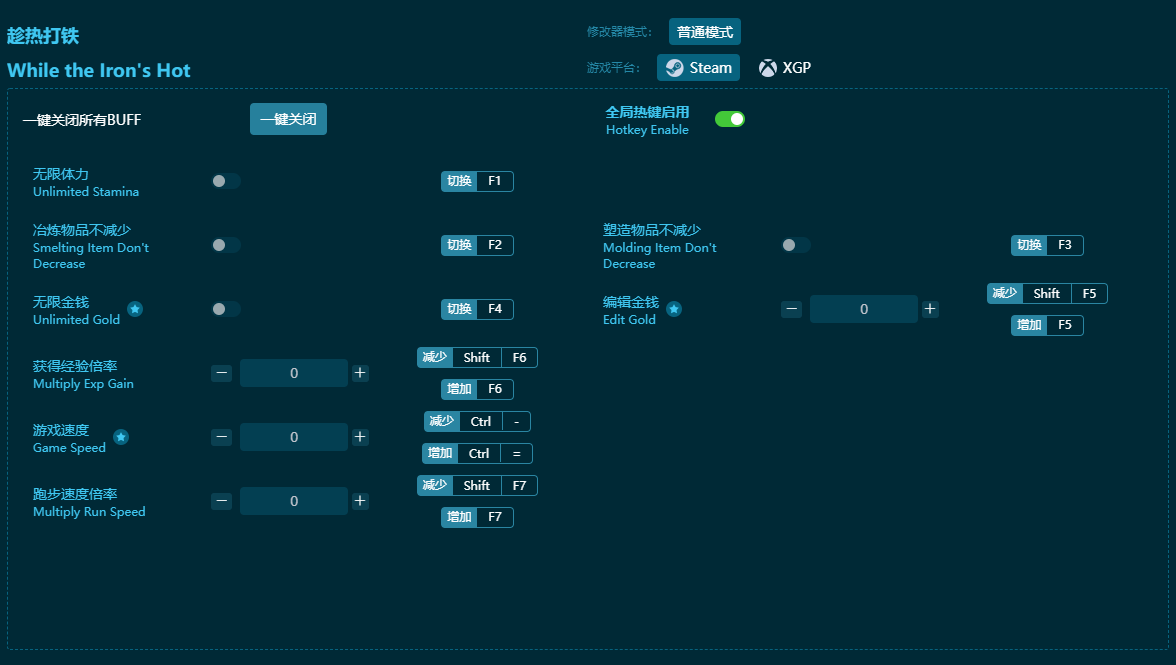Click the 一键关闭 button to disable all buffs
Viewport: 1176px width, 665px height.
288,119
